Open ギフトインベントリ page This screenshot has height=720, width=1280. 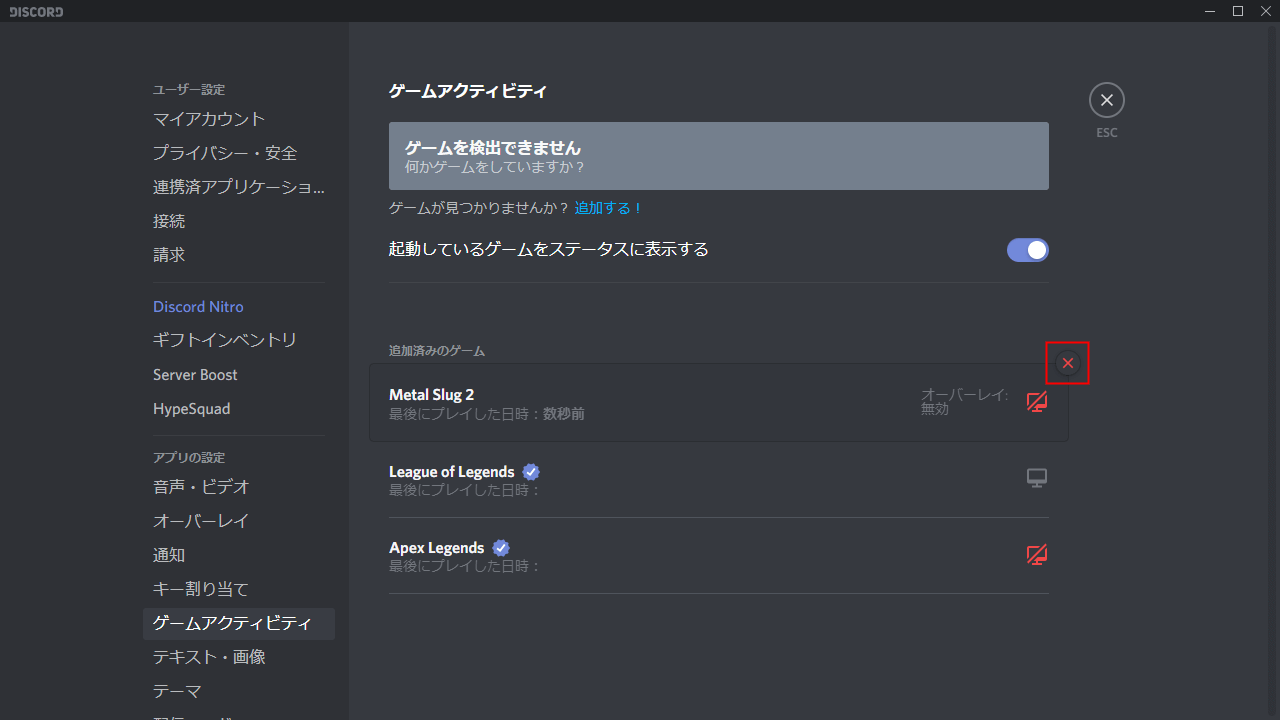click(x=238, y=341)
